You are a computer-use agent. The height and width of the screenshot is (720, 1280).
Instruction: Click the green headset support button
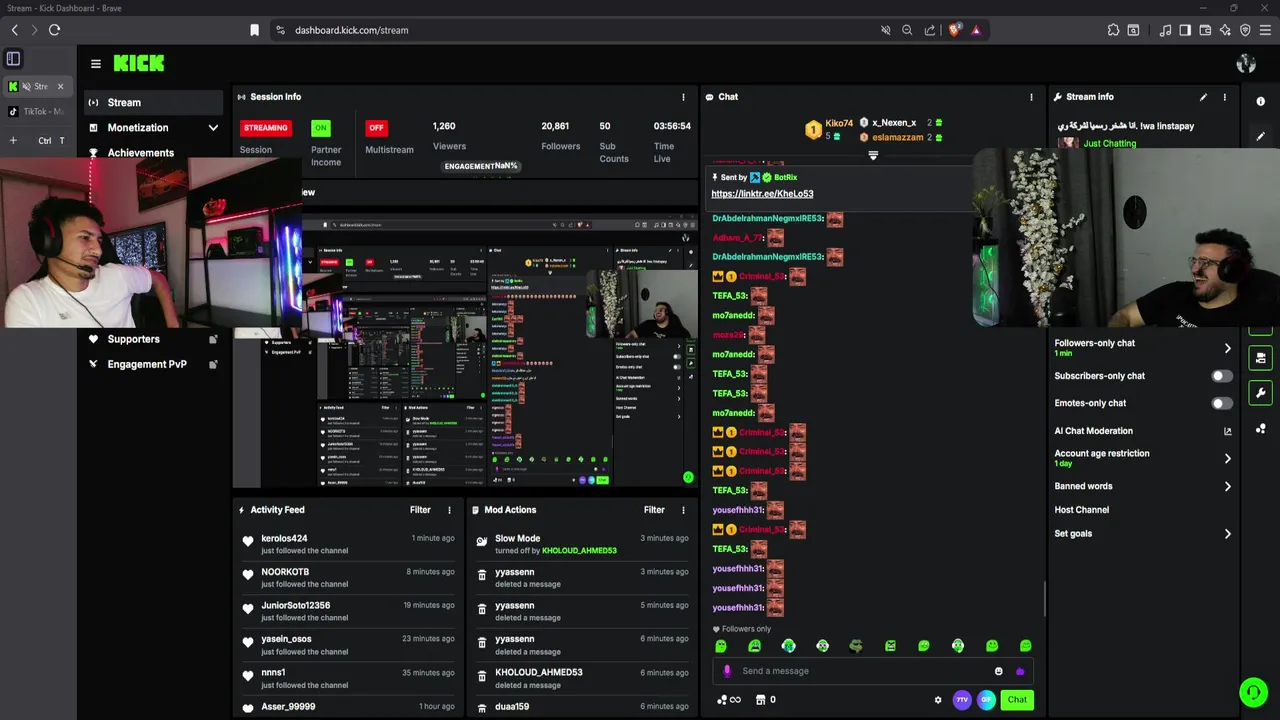pyautogui.click(x=1253, y=692)
